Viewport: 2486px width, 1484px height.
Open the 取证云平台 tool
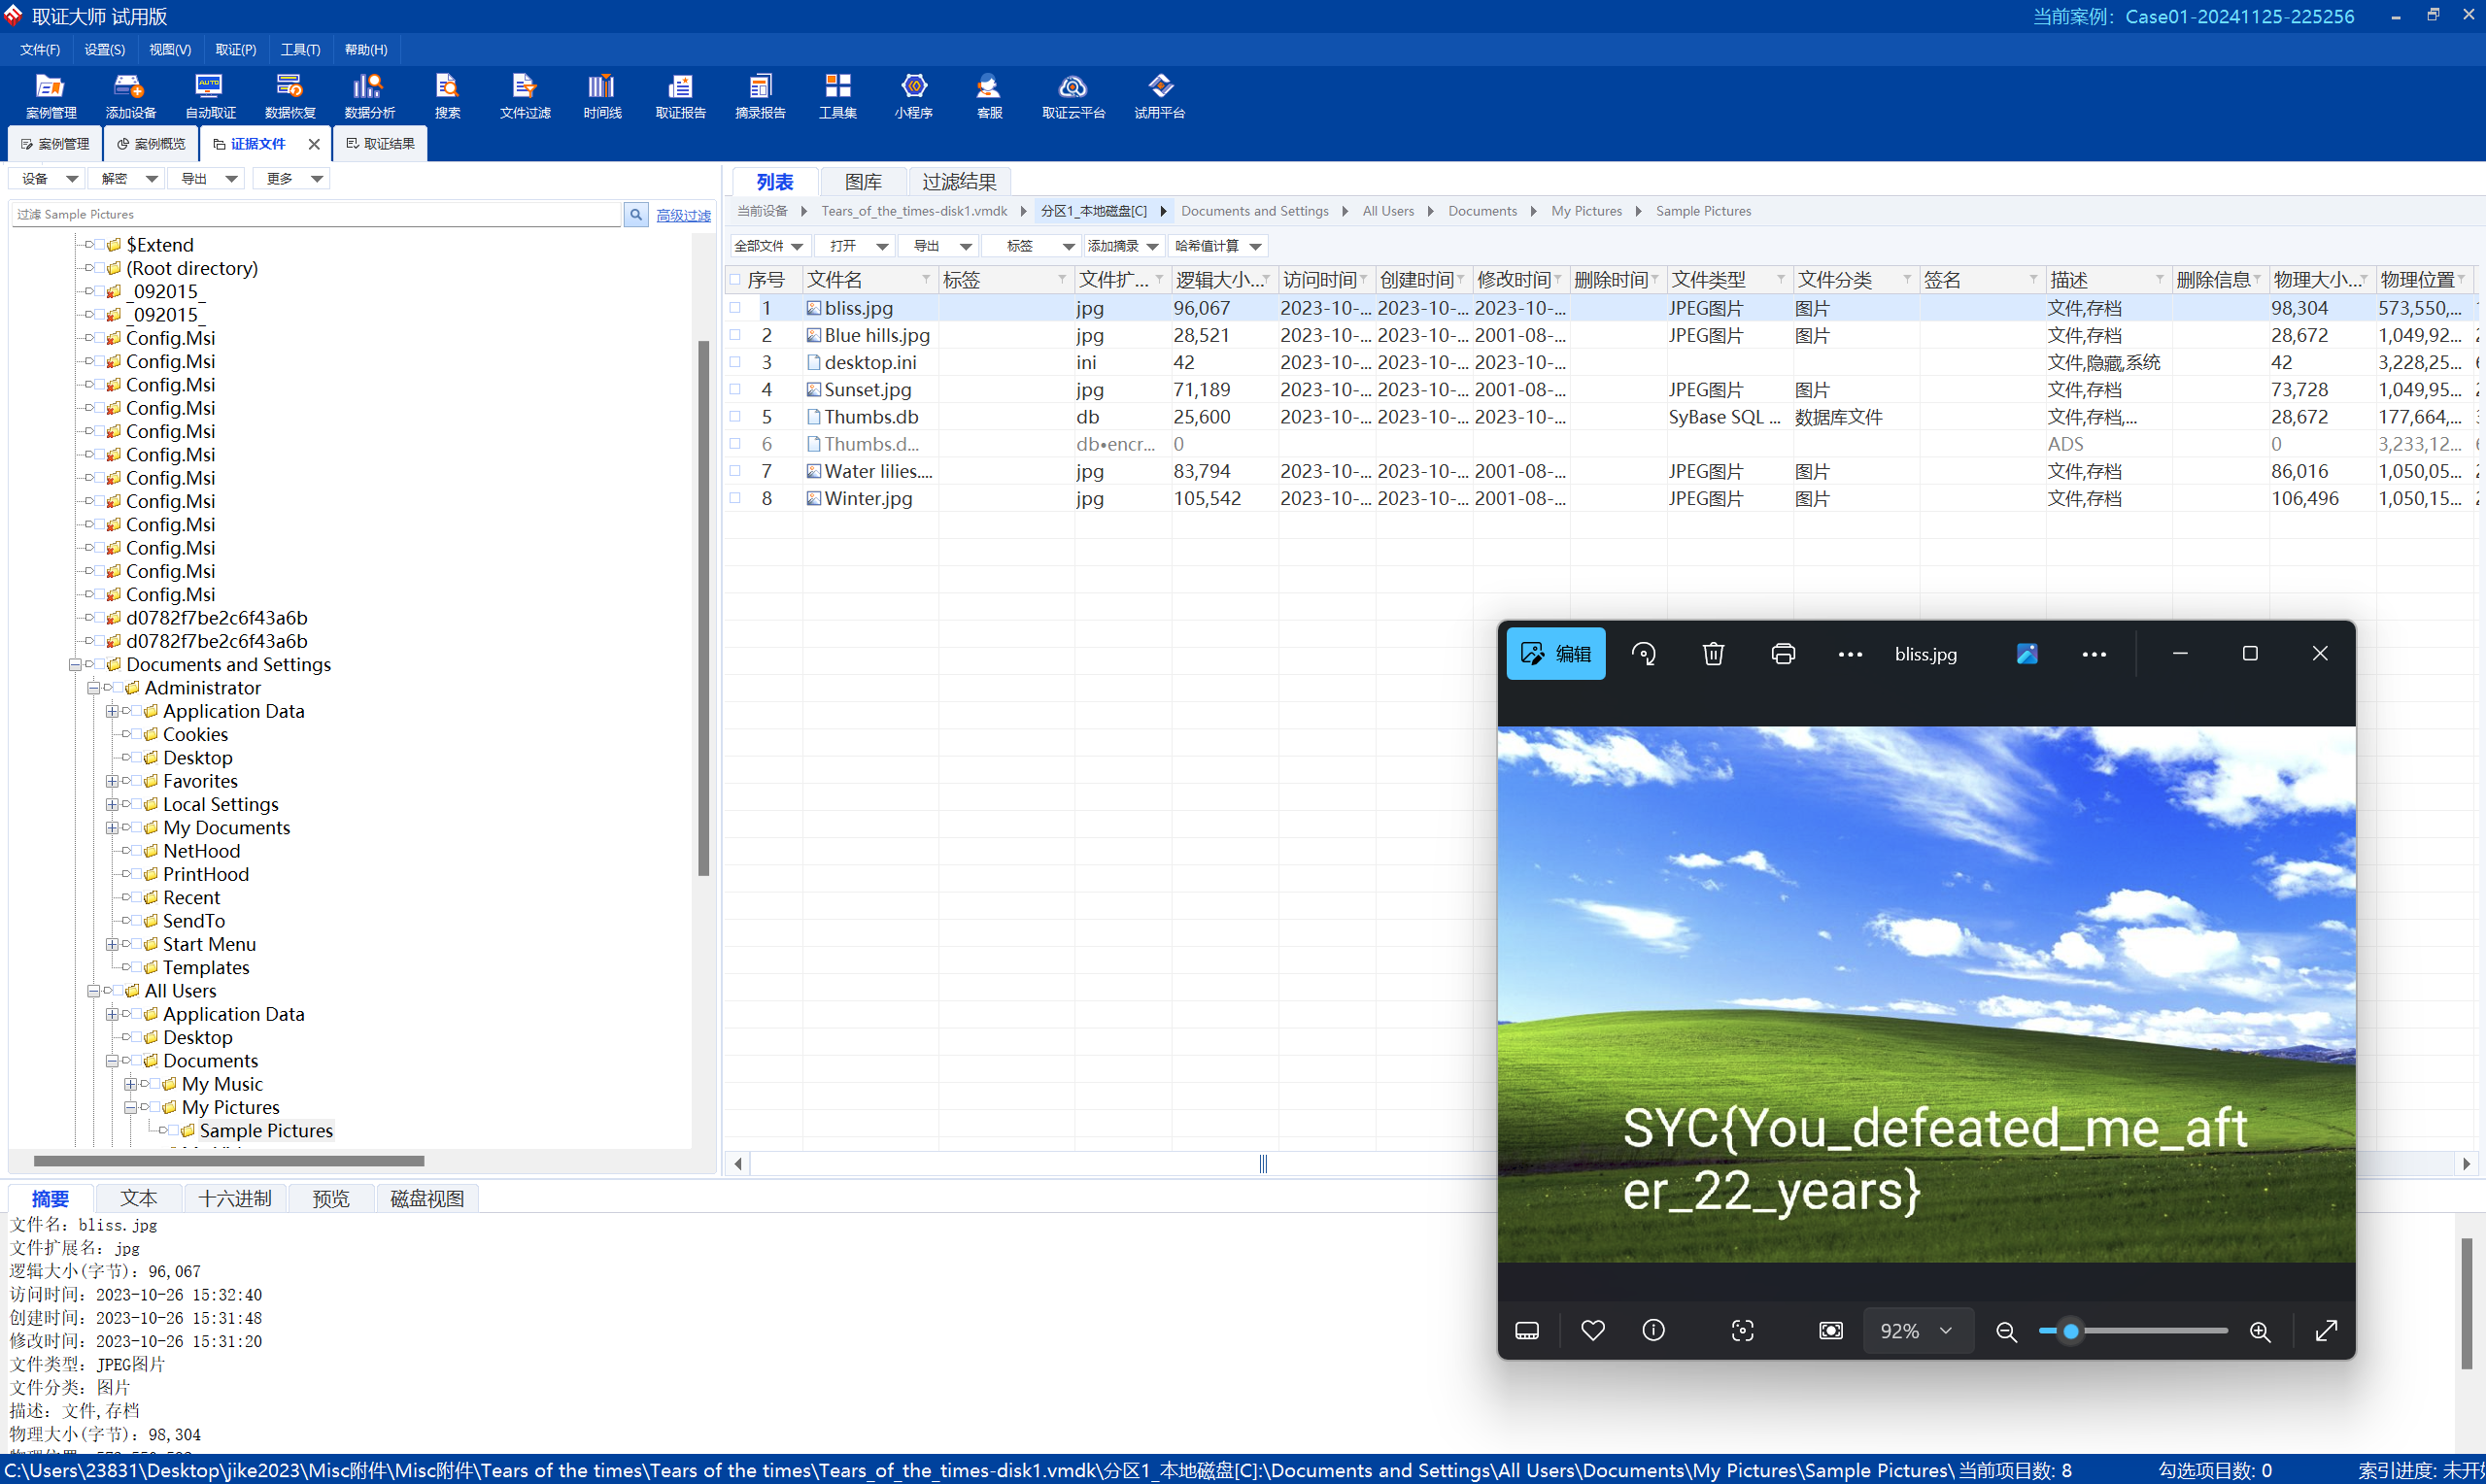(1073, 96)
